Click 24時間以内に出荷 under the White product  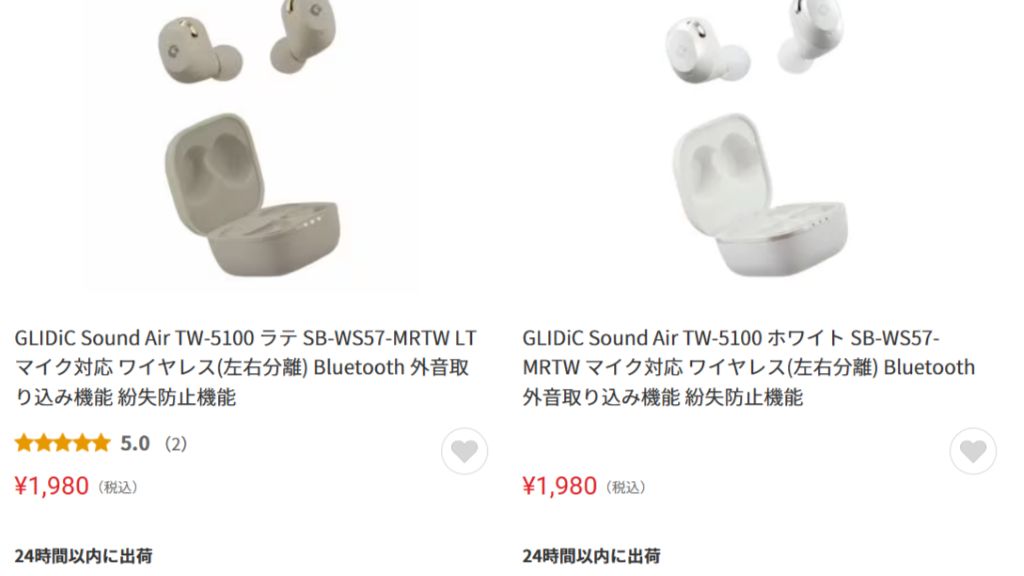point(592,556)
